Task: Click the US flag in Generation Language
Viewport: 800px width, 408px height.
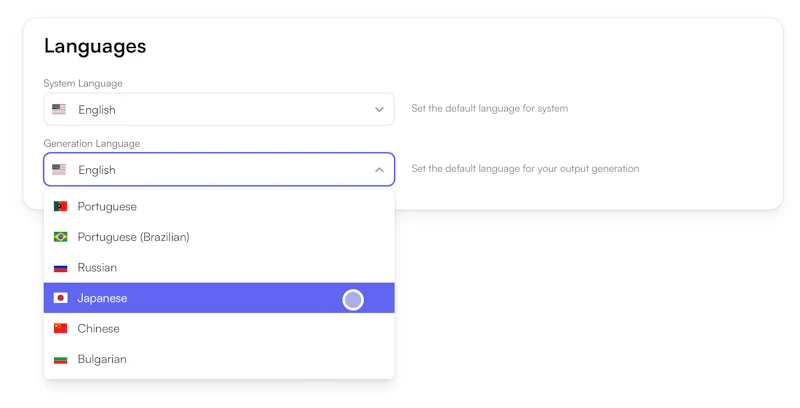Action: pyautogui.click(x=59, y=170)
